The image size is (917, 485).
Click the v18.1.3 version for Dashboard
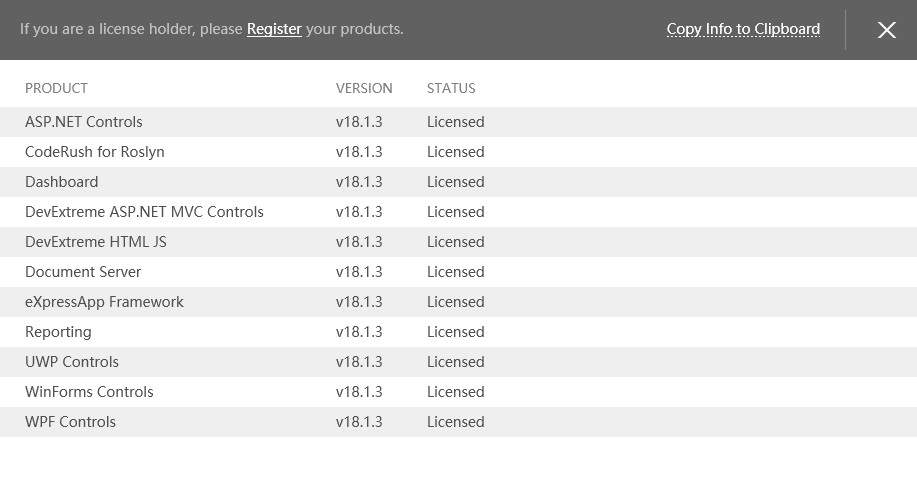coord(359,182)
